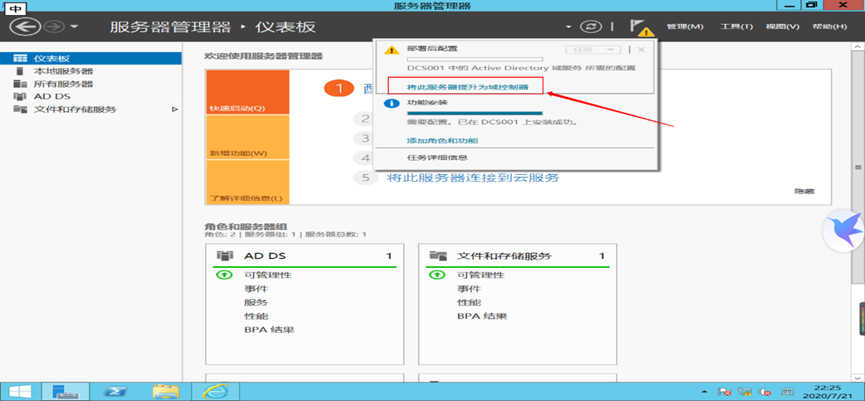The height and width of the screenshot is (401, 865).
Task: Click the orange step 1 circle
Action: click(x=338, y=88)
